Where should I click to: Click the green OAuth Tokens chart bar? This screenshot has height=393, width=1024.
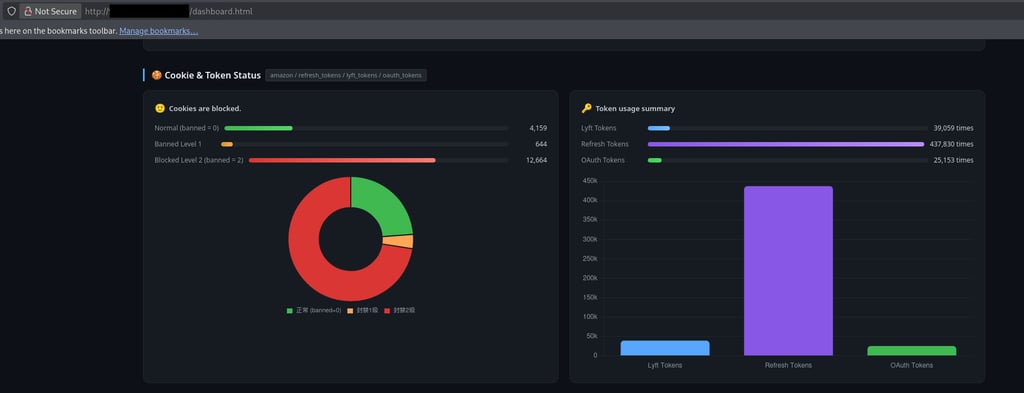912,351
